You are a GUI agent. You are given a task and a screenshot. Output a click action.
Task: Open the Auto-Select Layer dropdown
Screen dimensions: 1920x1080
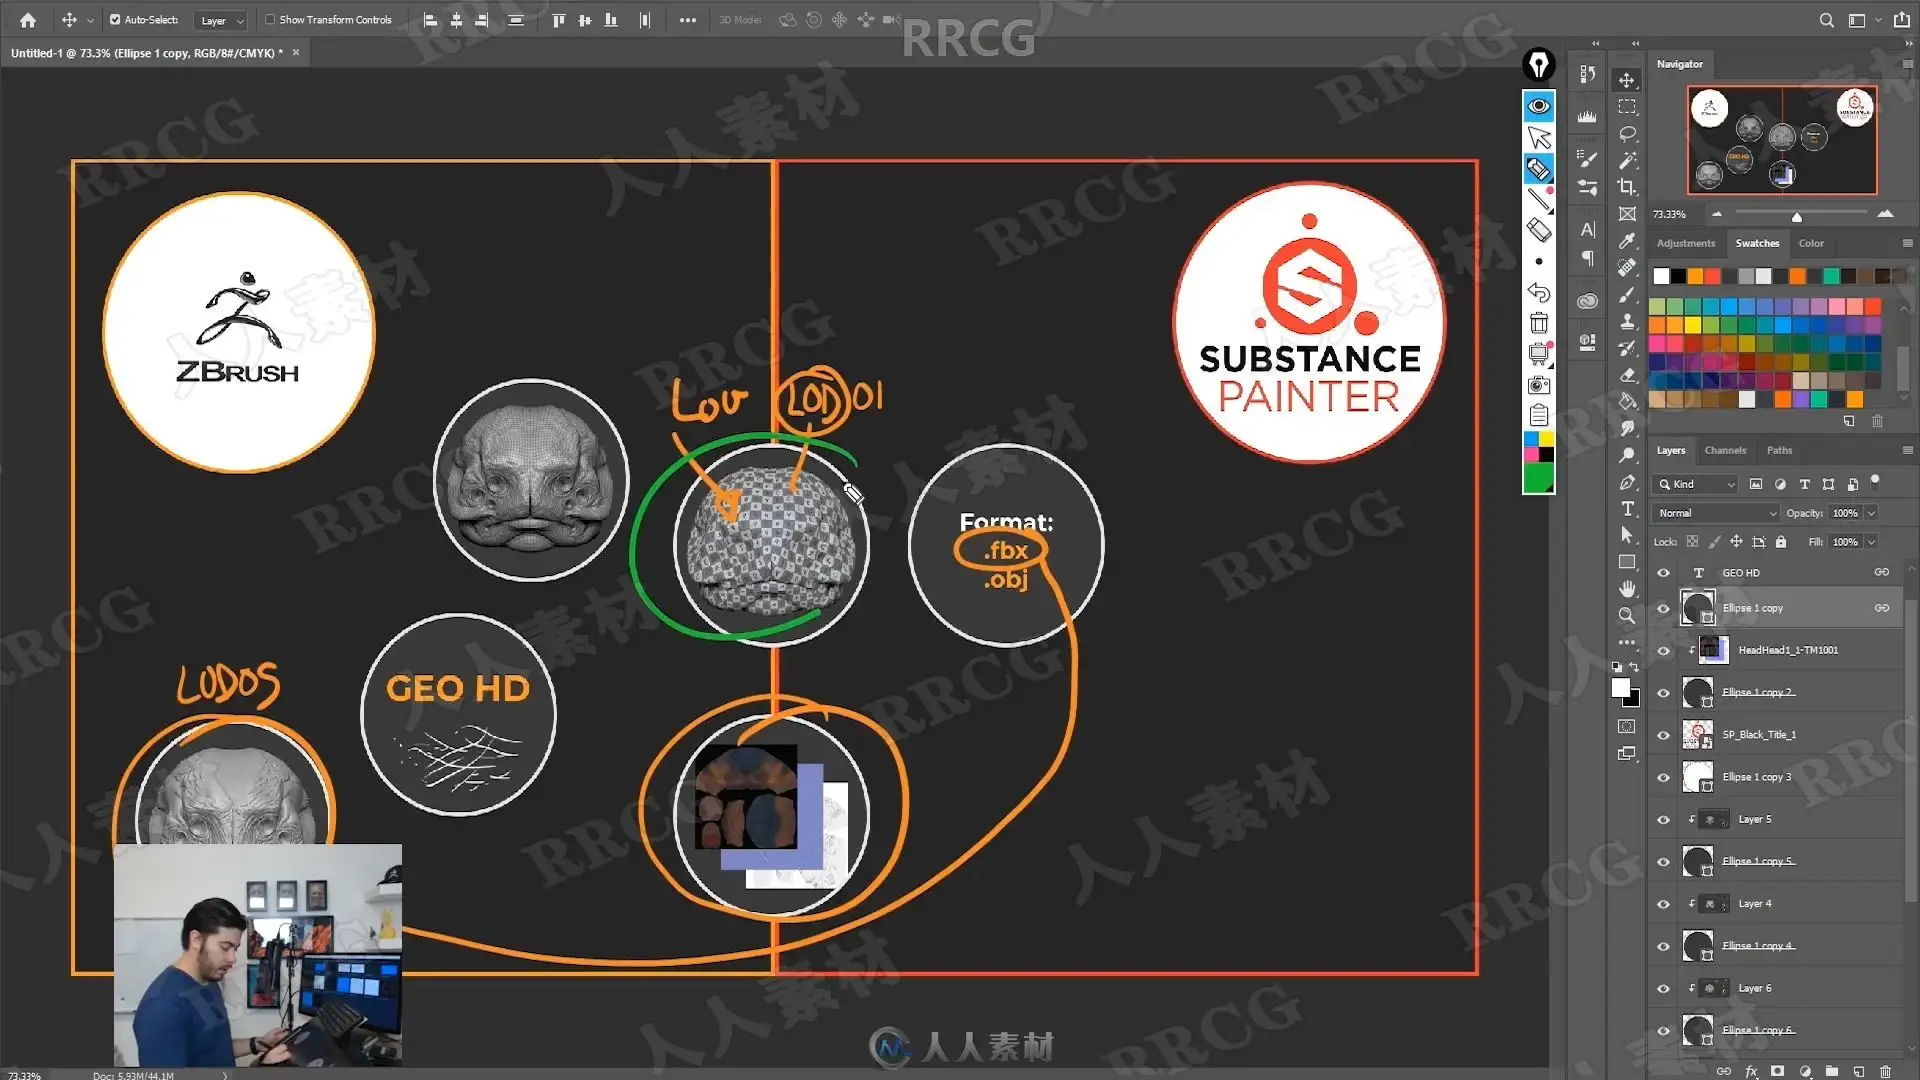click(221, 20)
